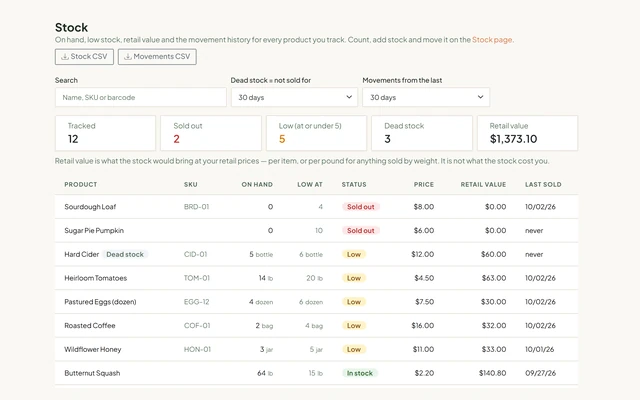The image size is (640, 400).
Task: Click the $6.00 price of Sugar Pie Pumpkin
Action: [424, 231]
